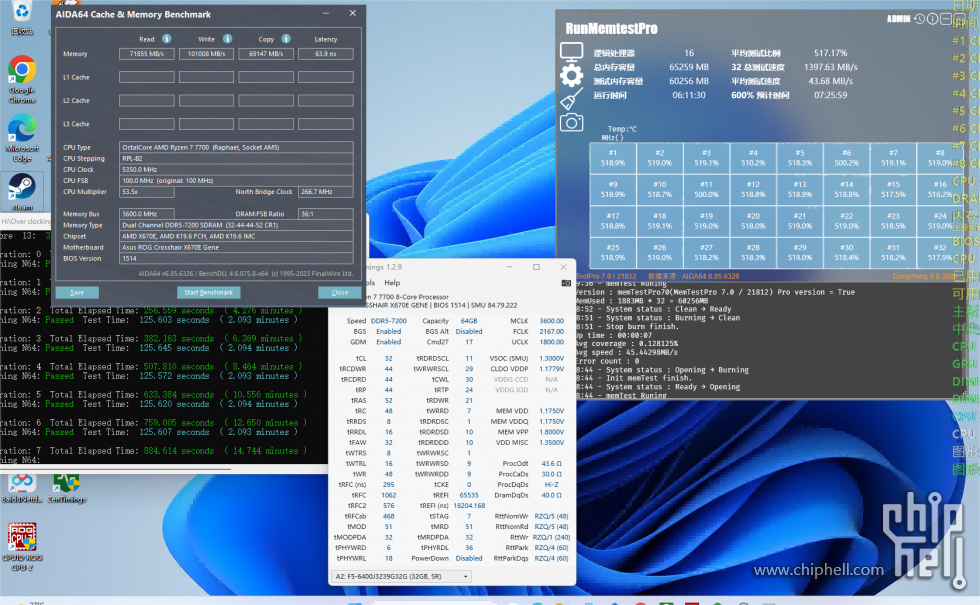This screenshot has width=980, height=605.
Task: Click the RunMemtestPro camera screenshot icon
Action: pos(571,122)
